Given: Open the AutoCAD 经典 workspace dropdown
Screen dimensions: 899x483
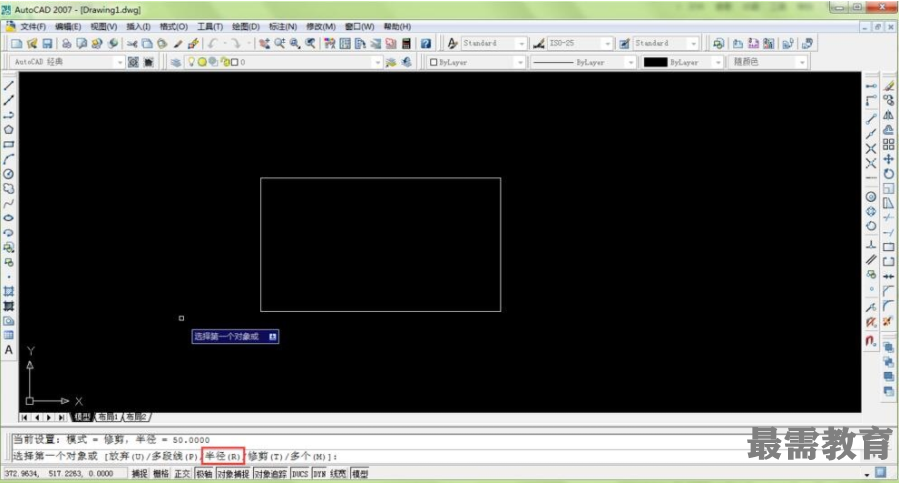Looking at the screenshot, I should click(119, 62).
